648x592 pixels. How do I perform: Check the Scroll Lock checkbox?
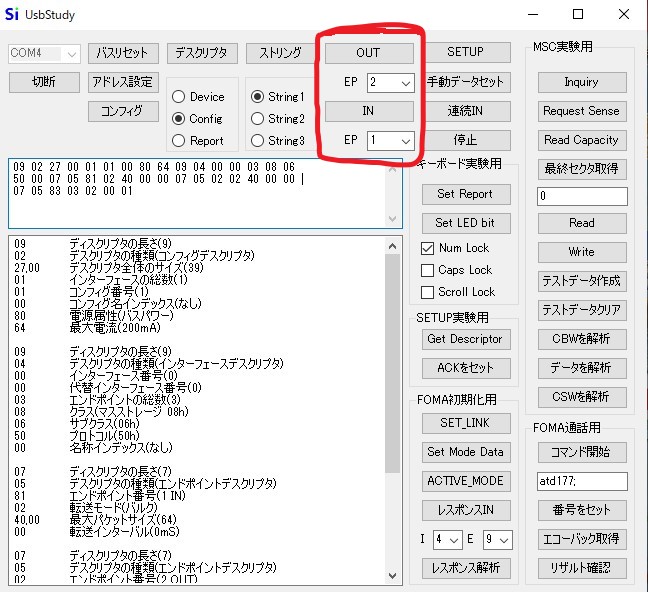click(428, 292)
